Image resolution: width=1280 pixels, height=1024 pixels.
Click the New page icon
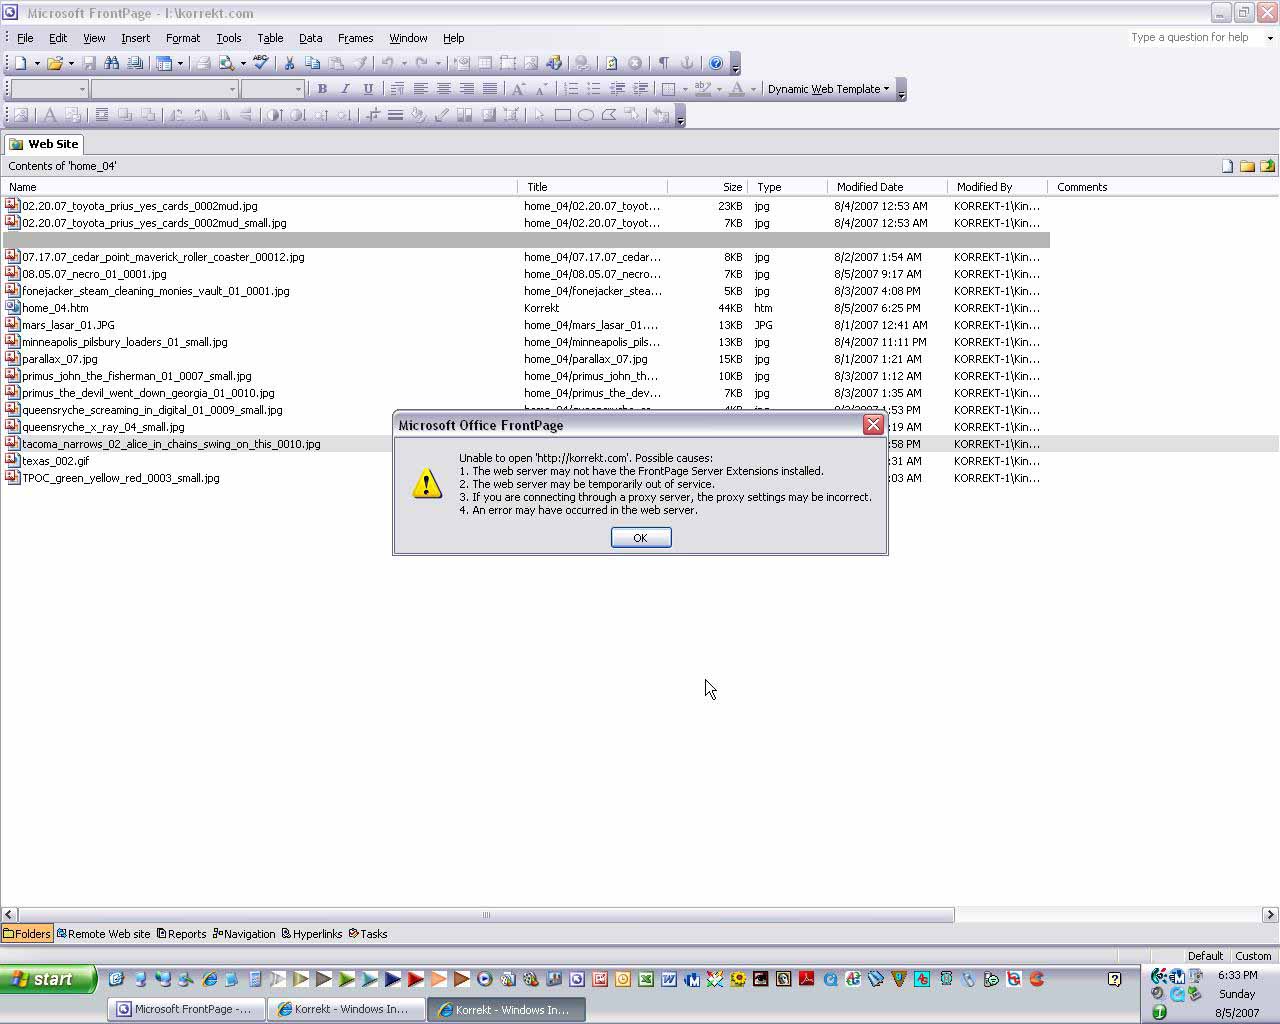point(20,63)
